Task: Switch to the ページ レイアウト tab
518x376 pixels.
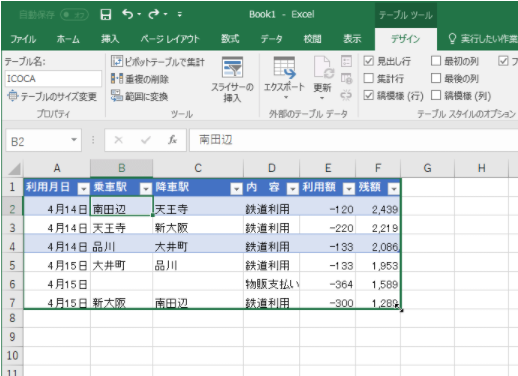Action: click(x=170, y=39)
